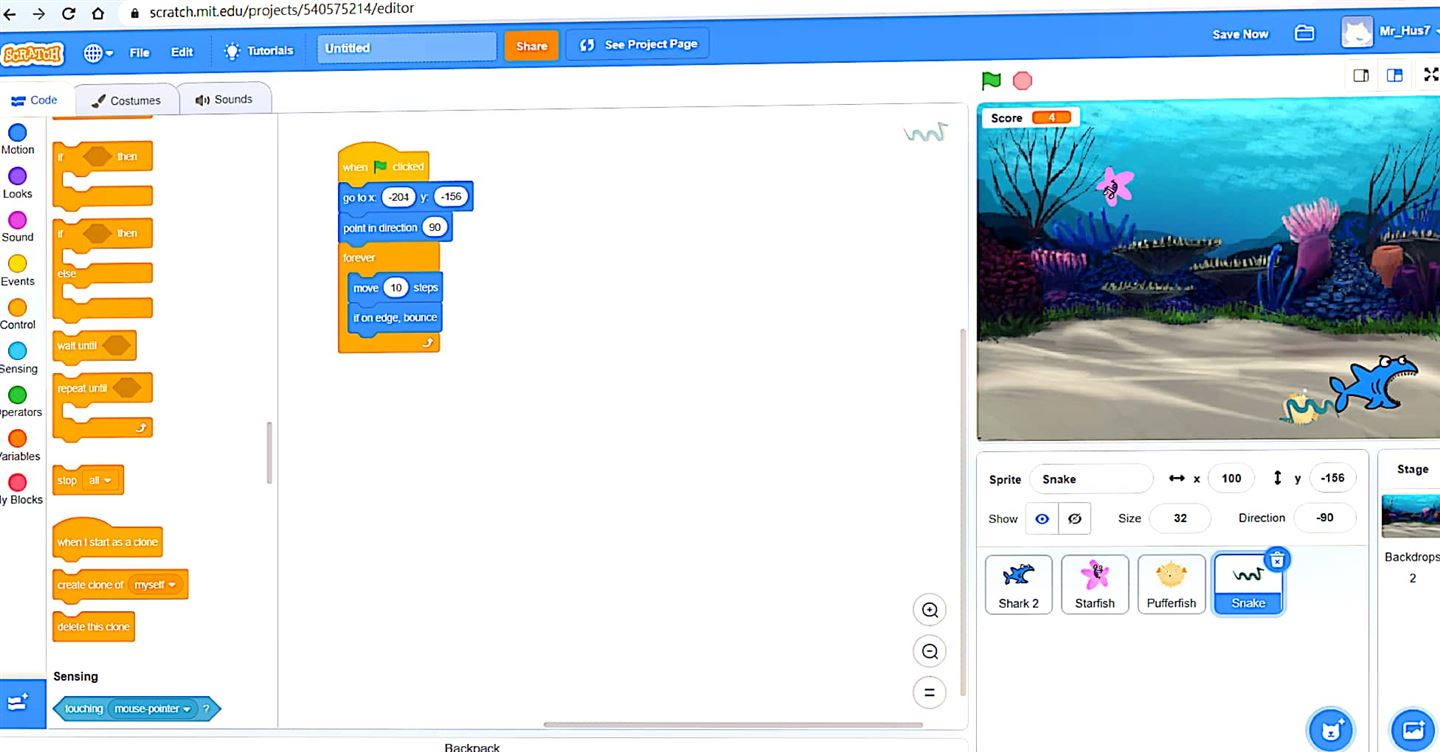This screenshot has height=752, width=1440.
Task: Hide the sprite using the crossed-eye icon
Action: click(1075, 519)
